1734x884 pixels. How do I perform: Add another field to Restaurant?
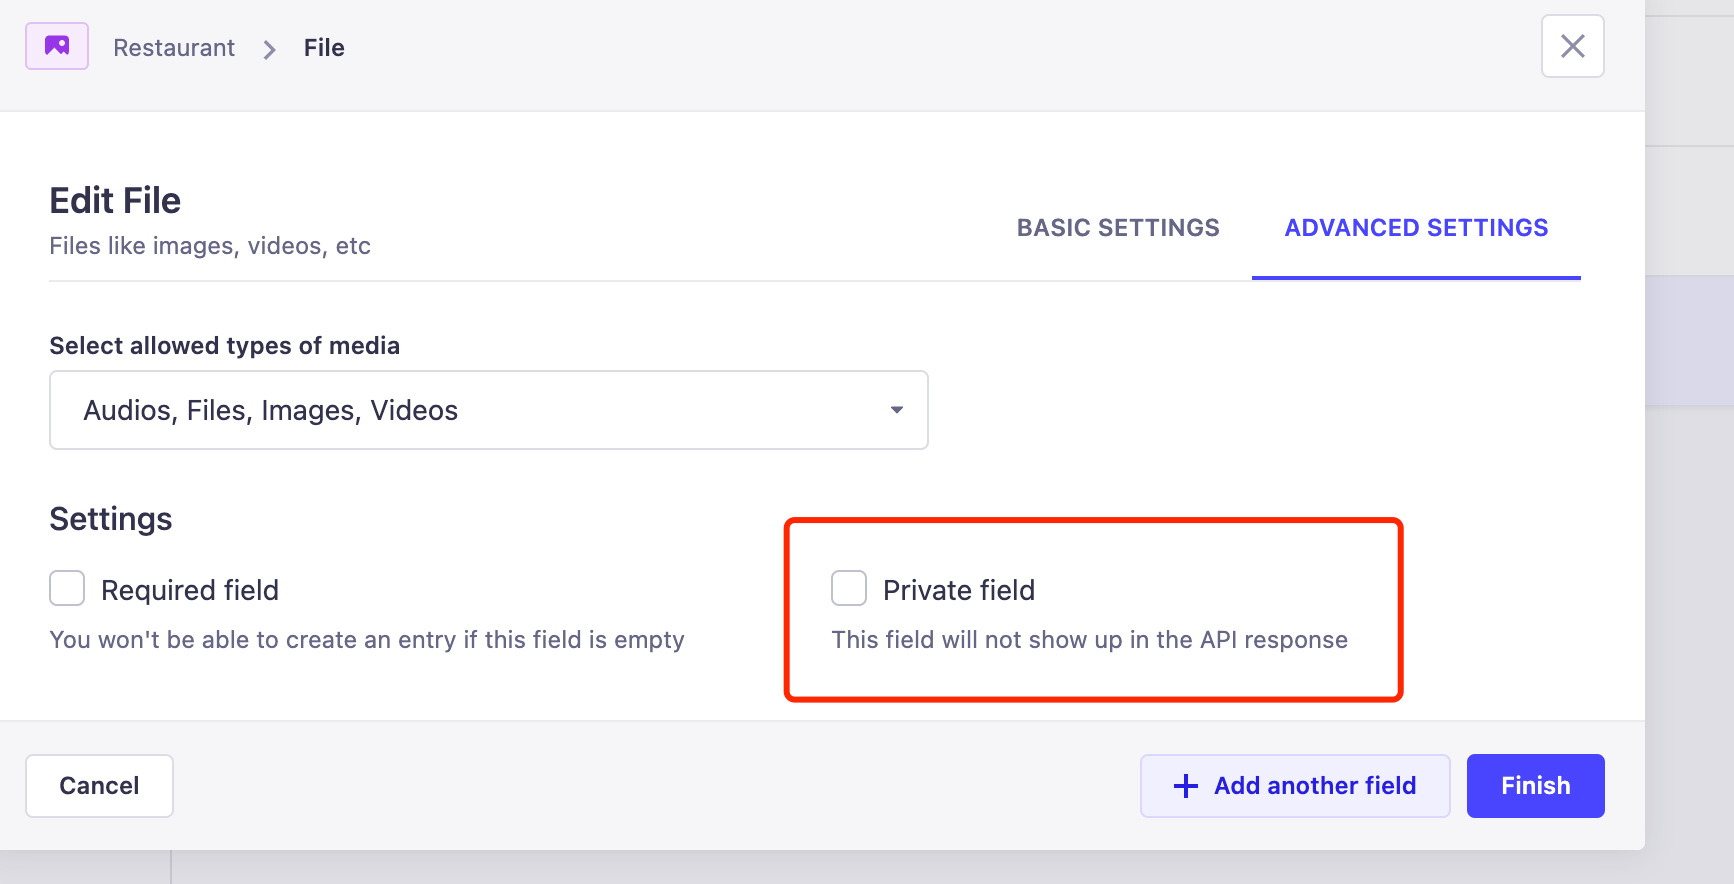pos(1294,786)
